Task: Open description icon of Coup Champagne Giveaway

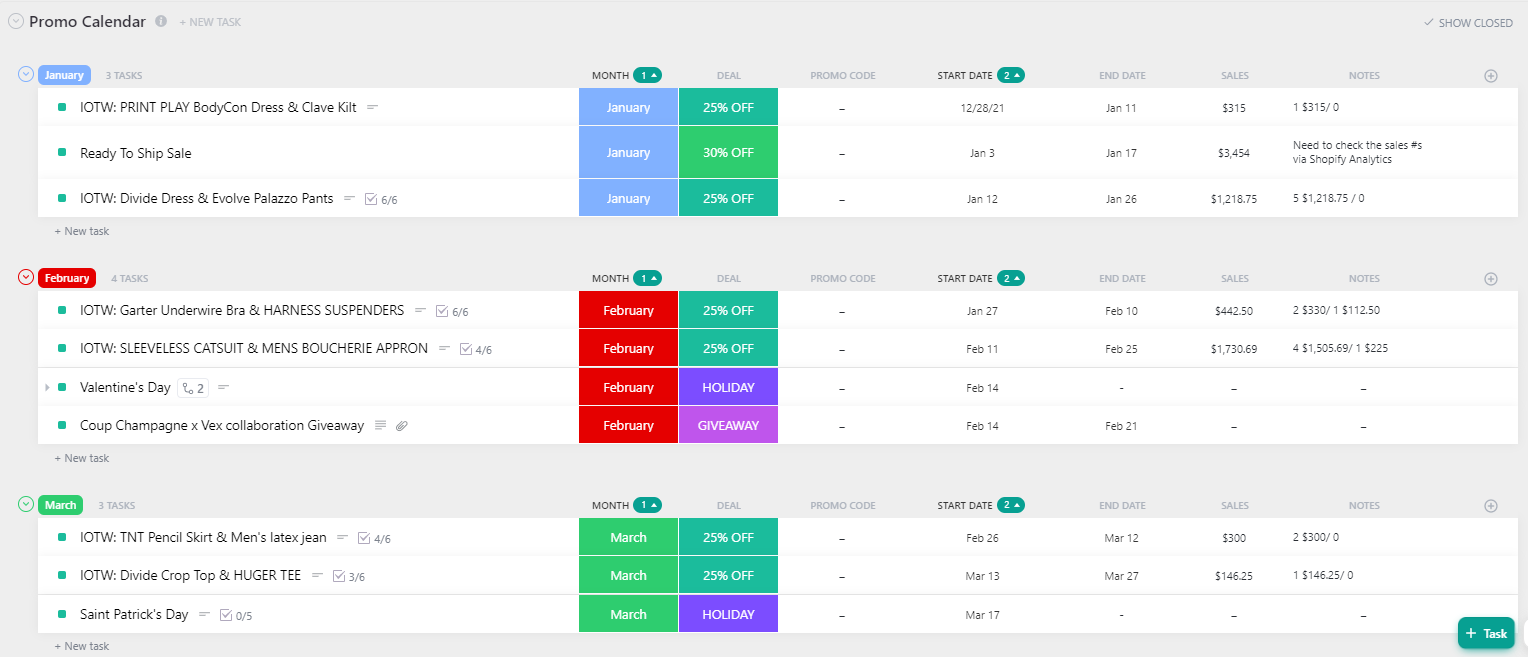Action: coord(380,425)
